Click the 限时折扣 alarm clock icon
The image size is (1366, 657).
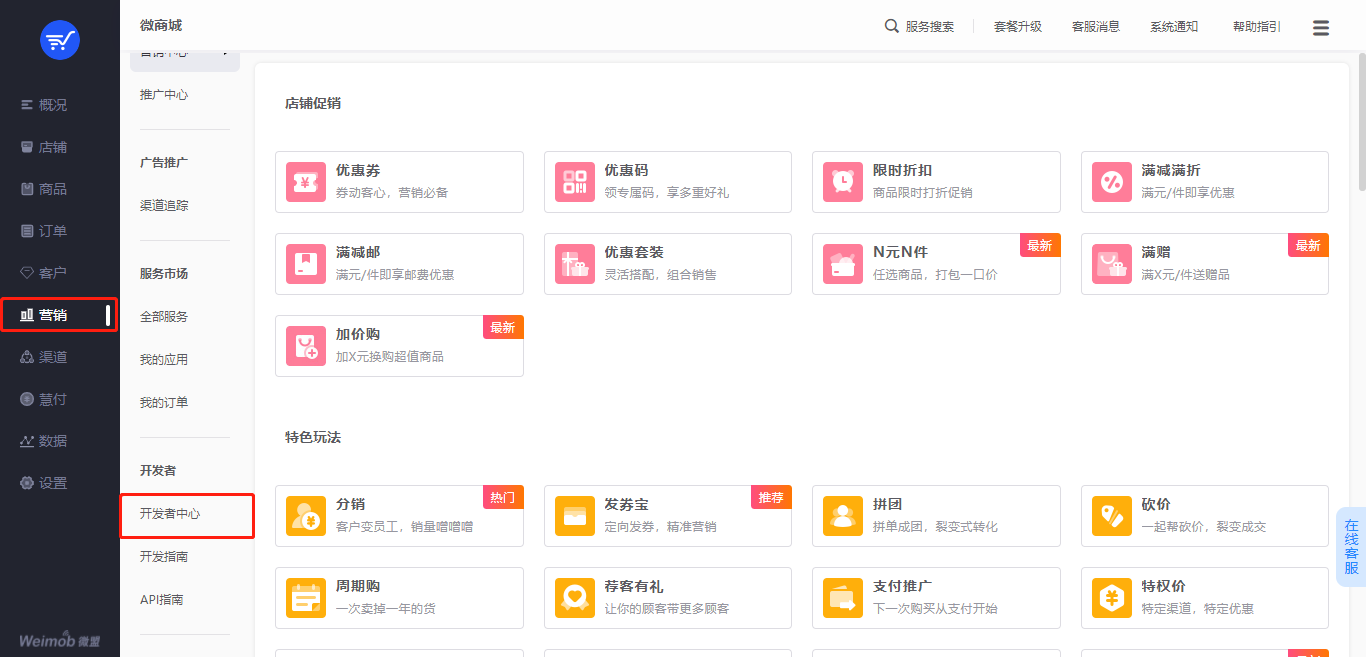coord(843,182)
